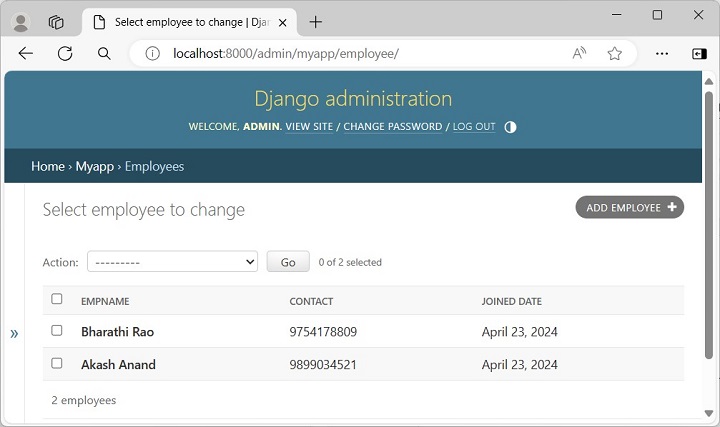The height and width of the screenshot is (427, 720).
Task: Go back with the browser arrow
Action: (x=26, y=54)
